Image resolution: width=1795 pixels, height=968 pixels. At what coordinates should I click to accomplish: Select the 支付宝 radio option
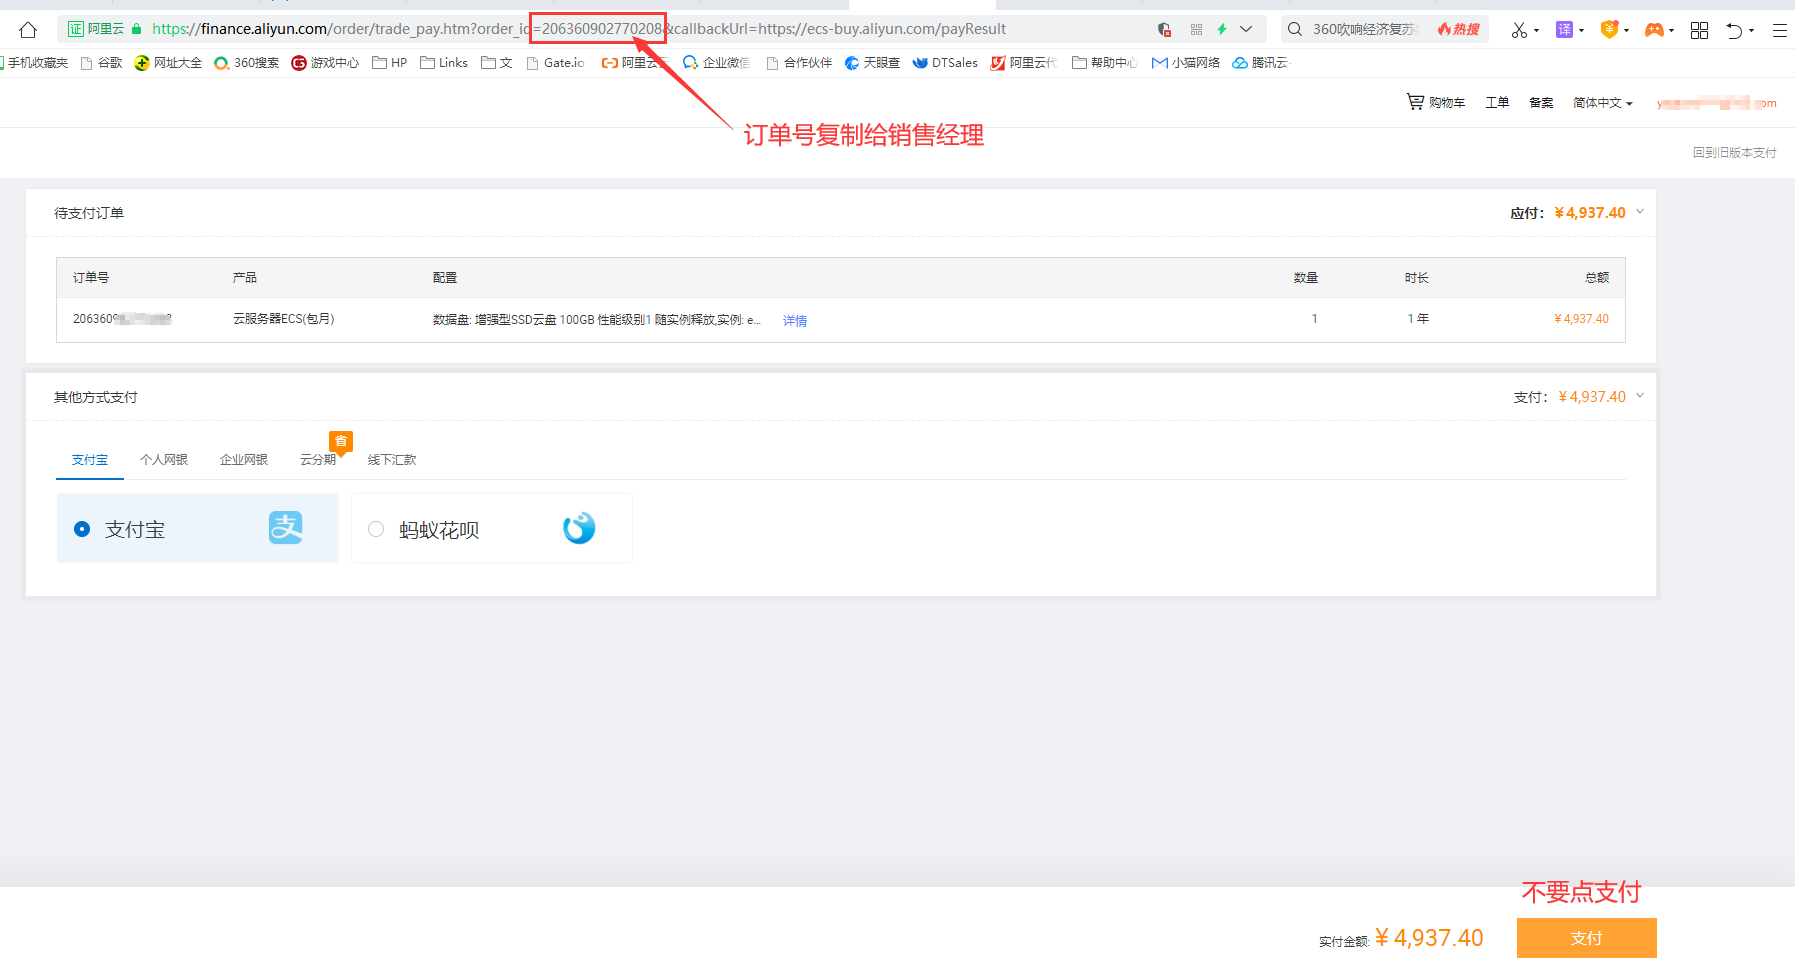click(82, 529)
